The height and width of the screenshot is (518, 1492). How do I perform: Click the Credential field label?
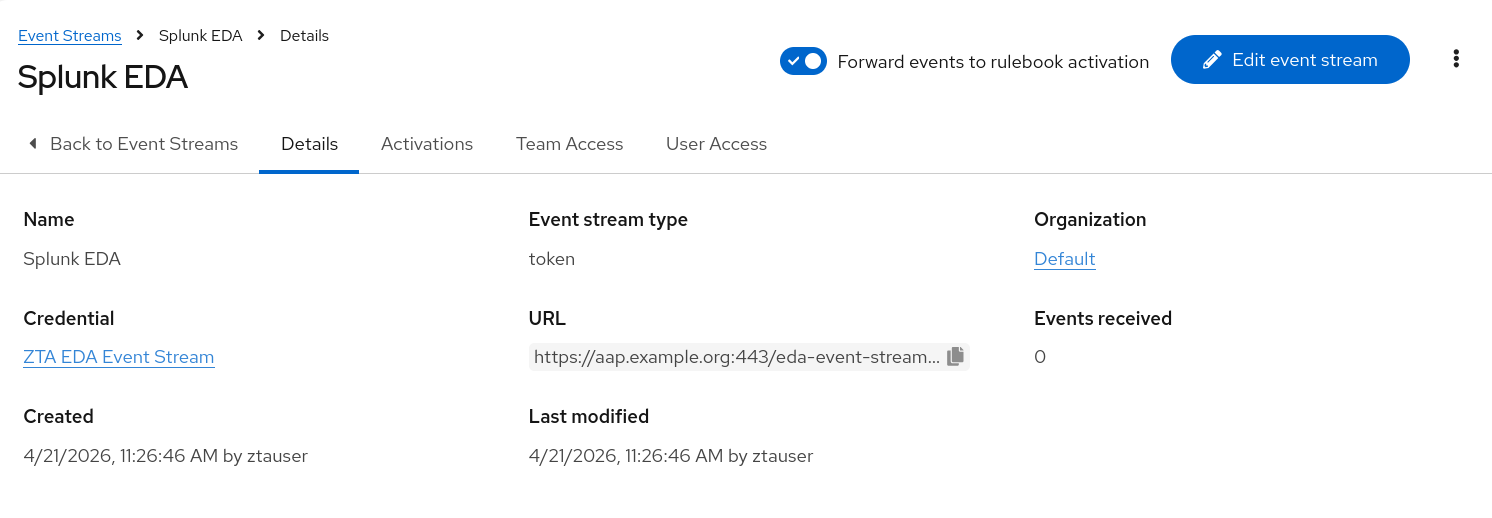coord(69,318)
